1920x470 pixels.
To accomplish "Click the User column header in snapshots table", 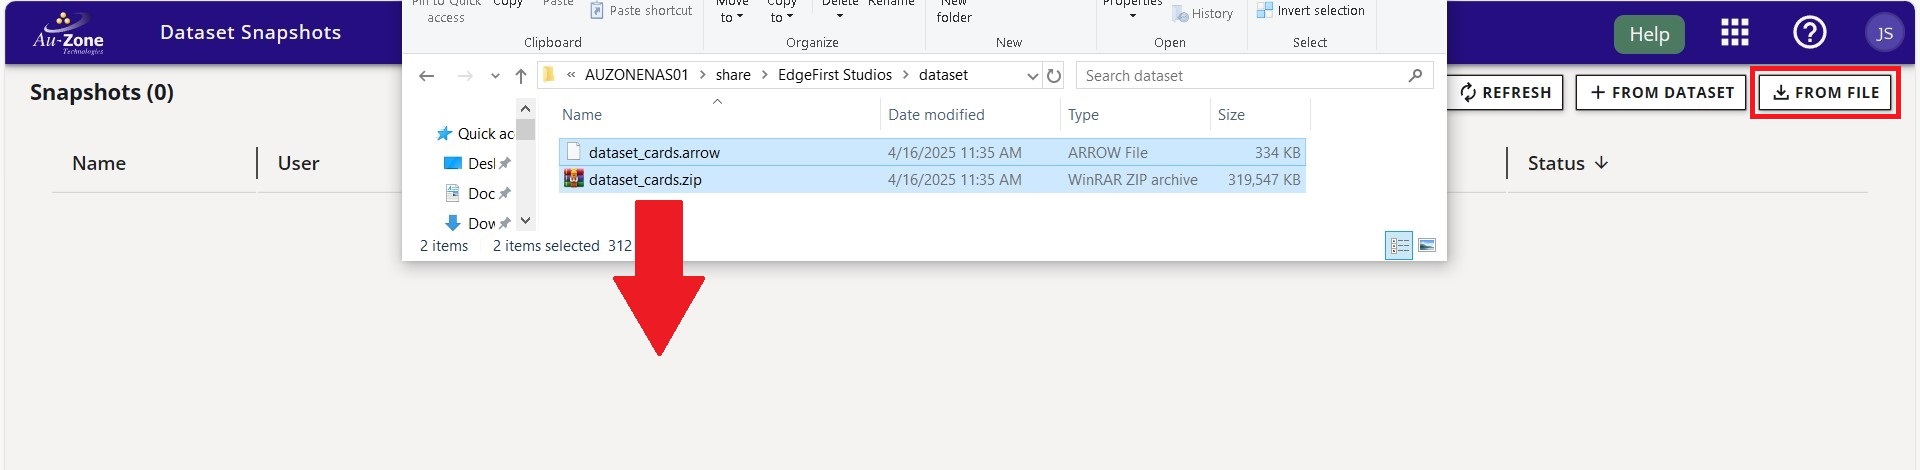I will click(x=298, y=163).
